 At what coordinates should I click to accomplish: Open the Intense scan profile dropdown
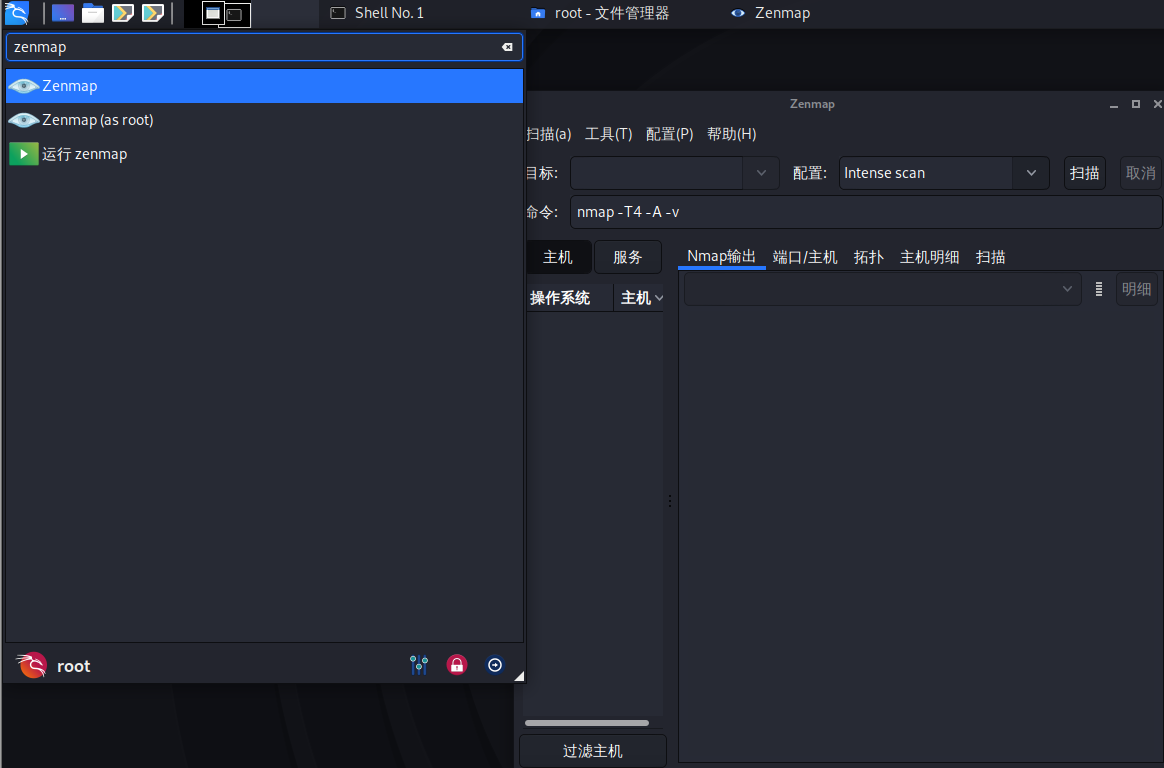click(x=1031, y=172)
